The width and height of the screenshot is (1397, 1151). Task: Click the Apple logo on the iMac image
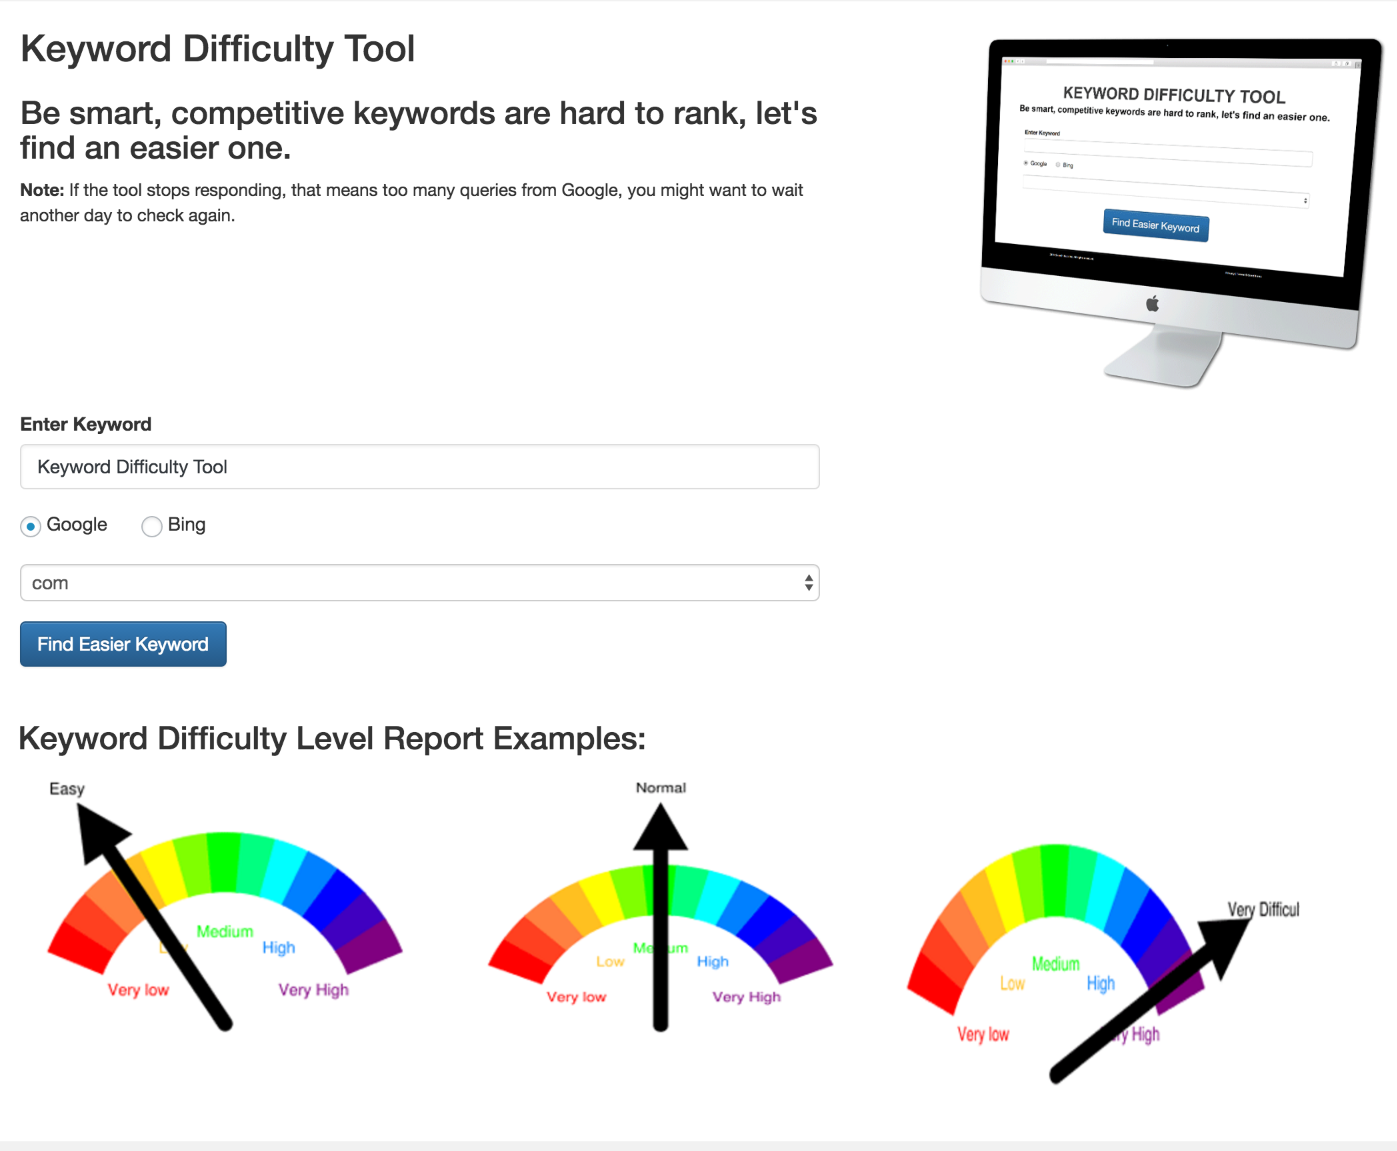(x=1152, y=303)
